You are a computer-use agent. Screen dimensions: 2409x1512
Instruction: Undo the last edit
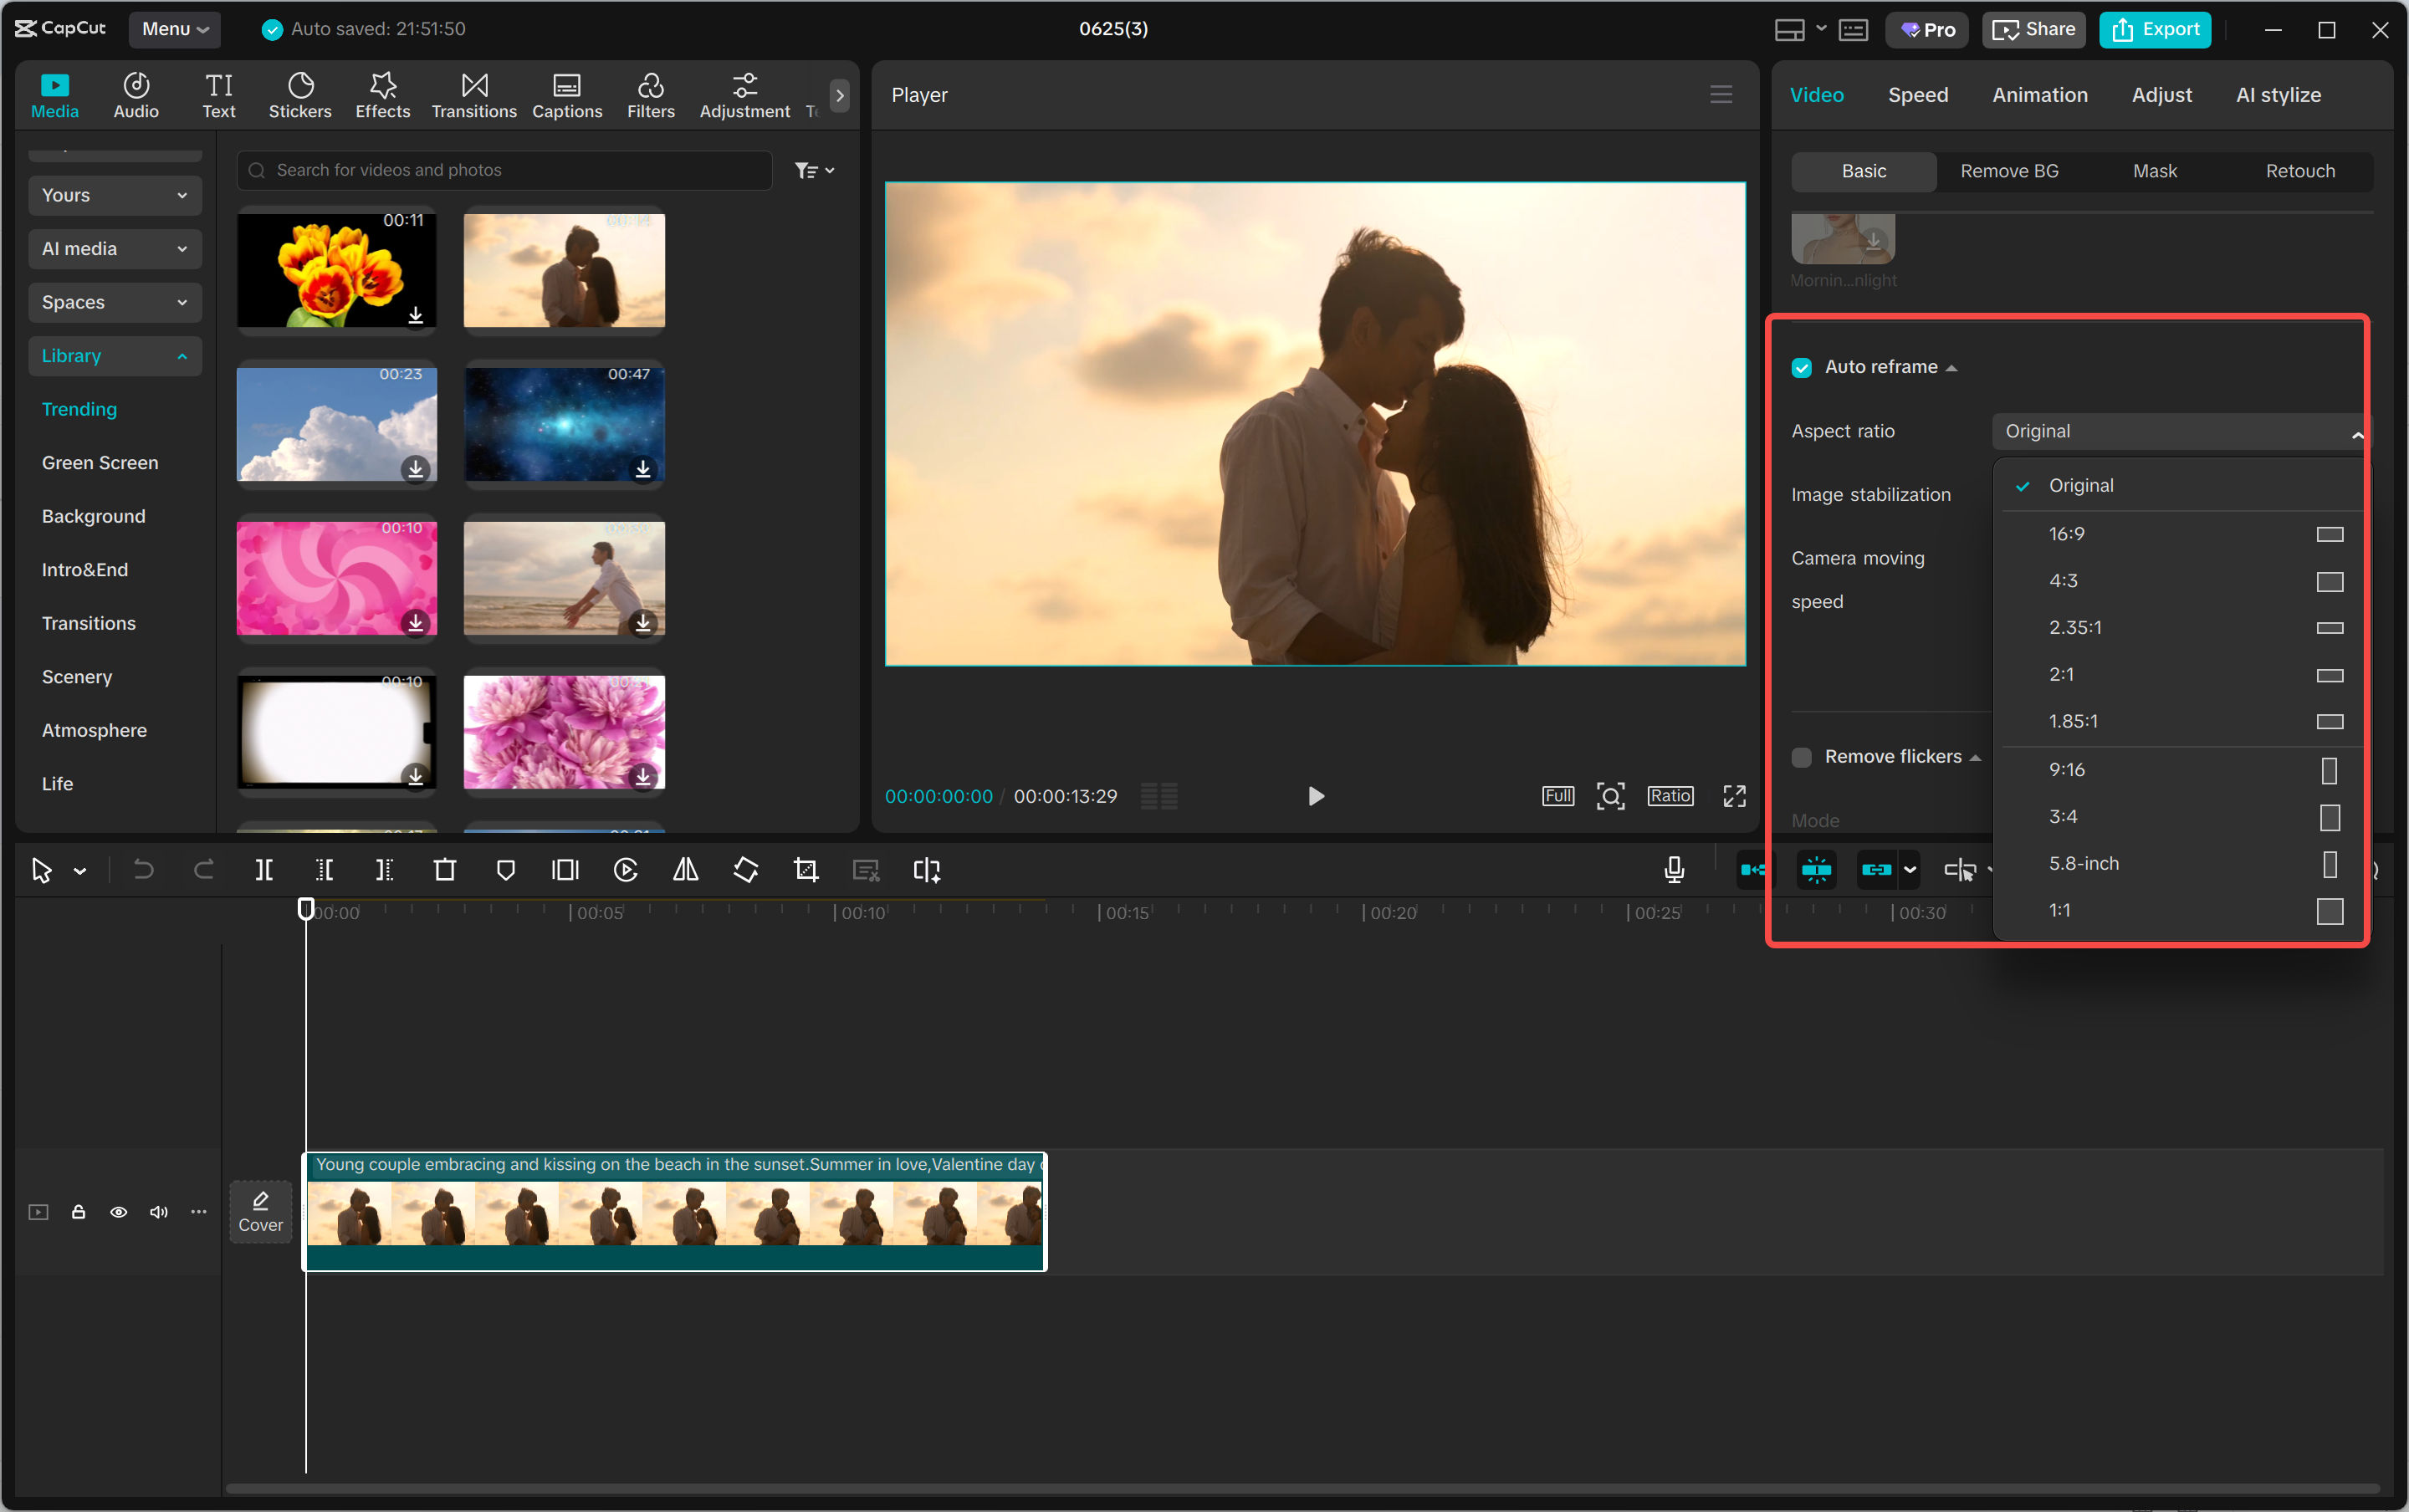tap(143, 870)
